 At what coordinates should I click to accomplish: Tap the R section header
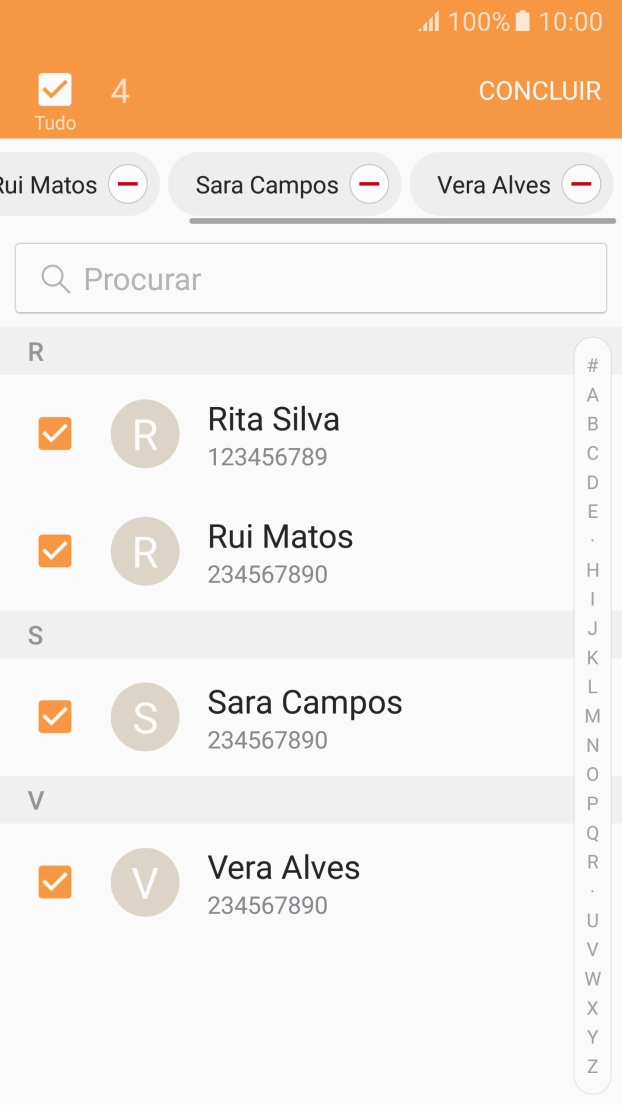[35, 352]
